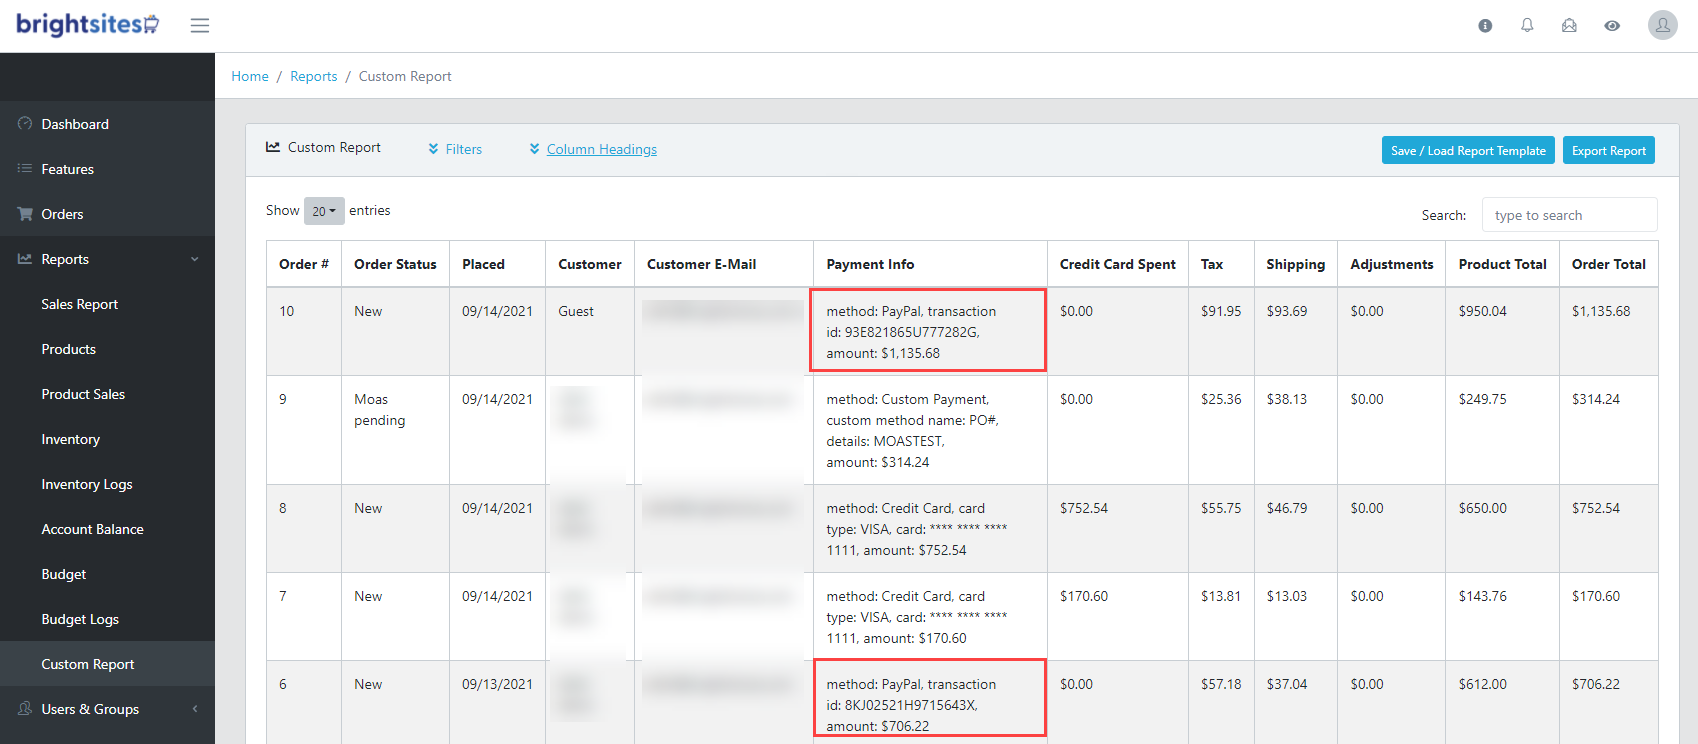Viewport: 1698px width, 744px height.
Task: Sort by Placed column header
Action: [497, 264]
